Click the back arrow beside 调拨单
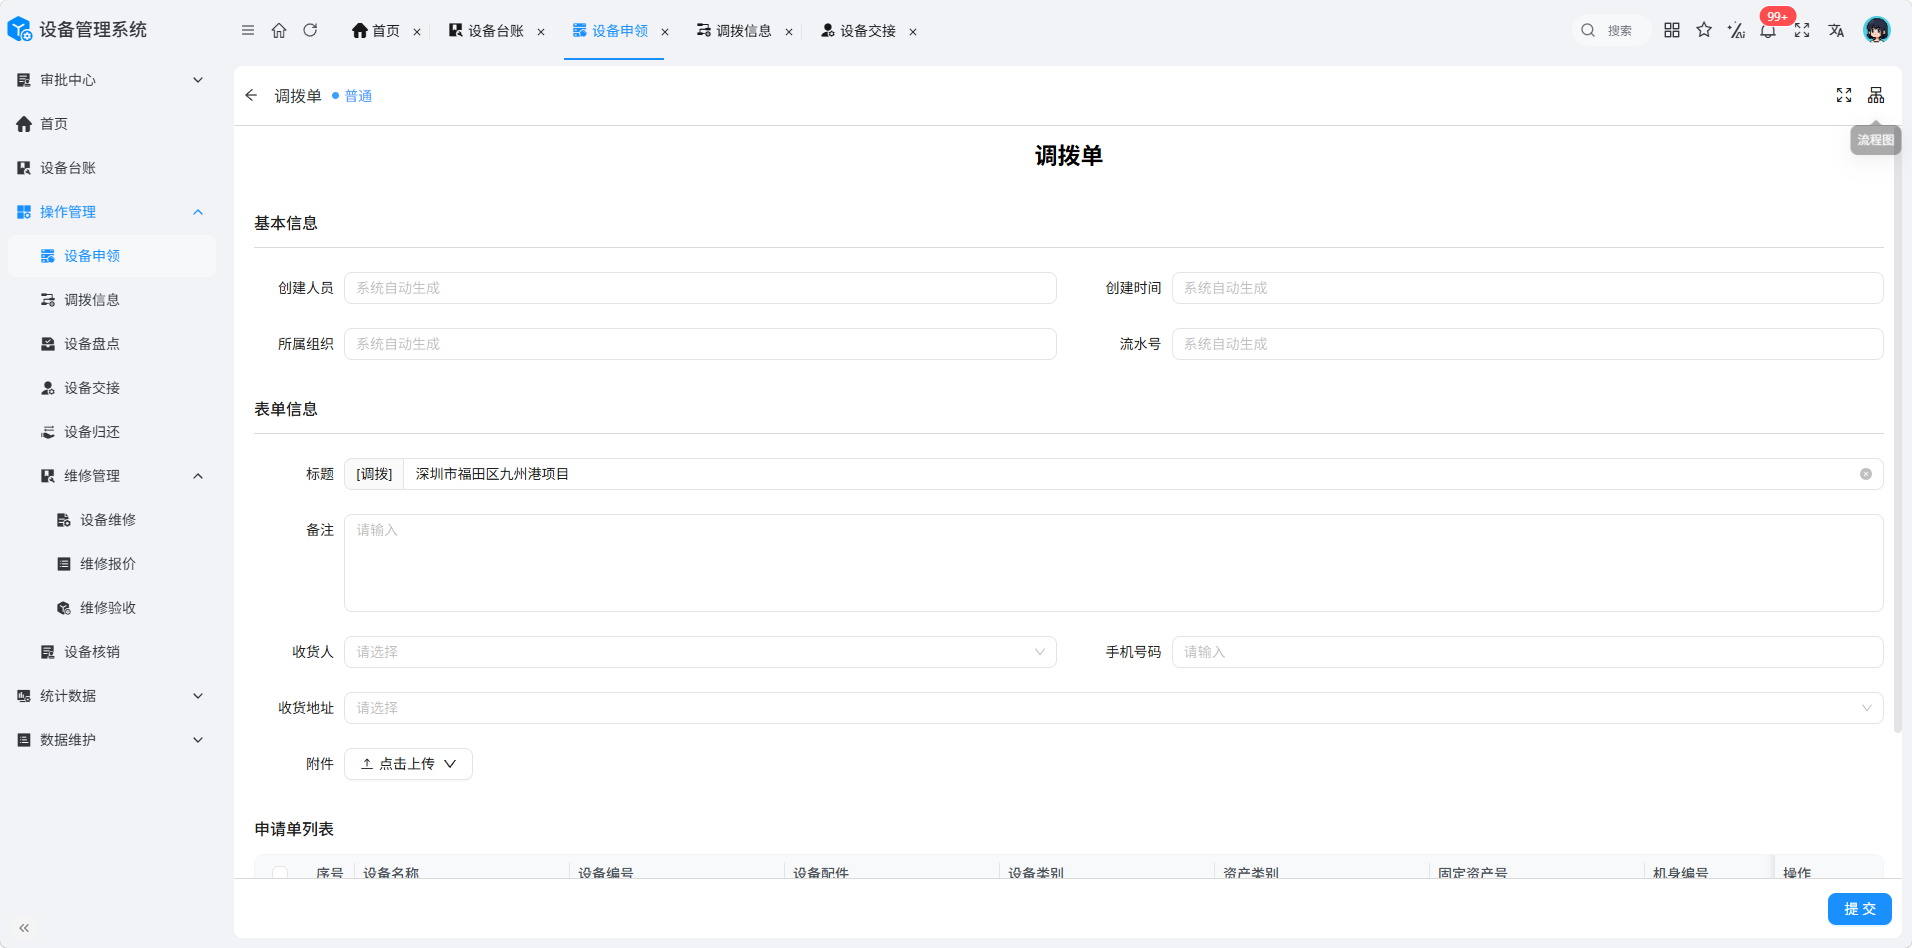This screenshot has height=948, width=1912. point(251,95)
